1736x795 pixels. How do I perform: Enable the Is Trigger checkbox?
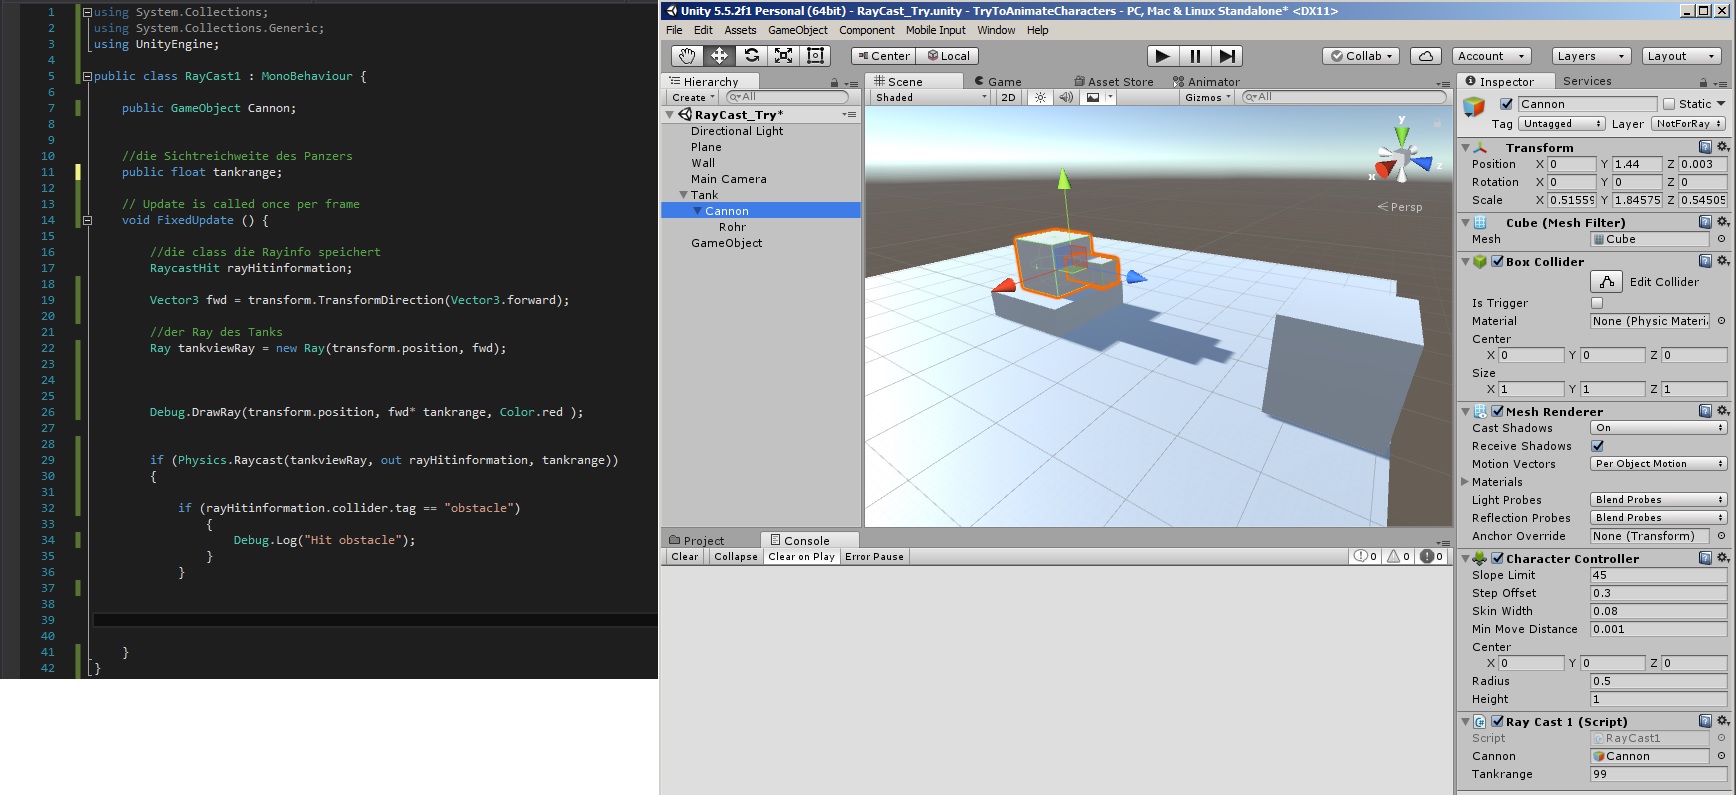tap(1597, 303)
